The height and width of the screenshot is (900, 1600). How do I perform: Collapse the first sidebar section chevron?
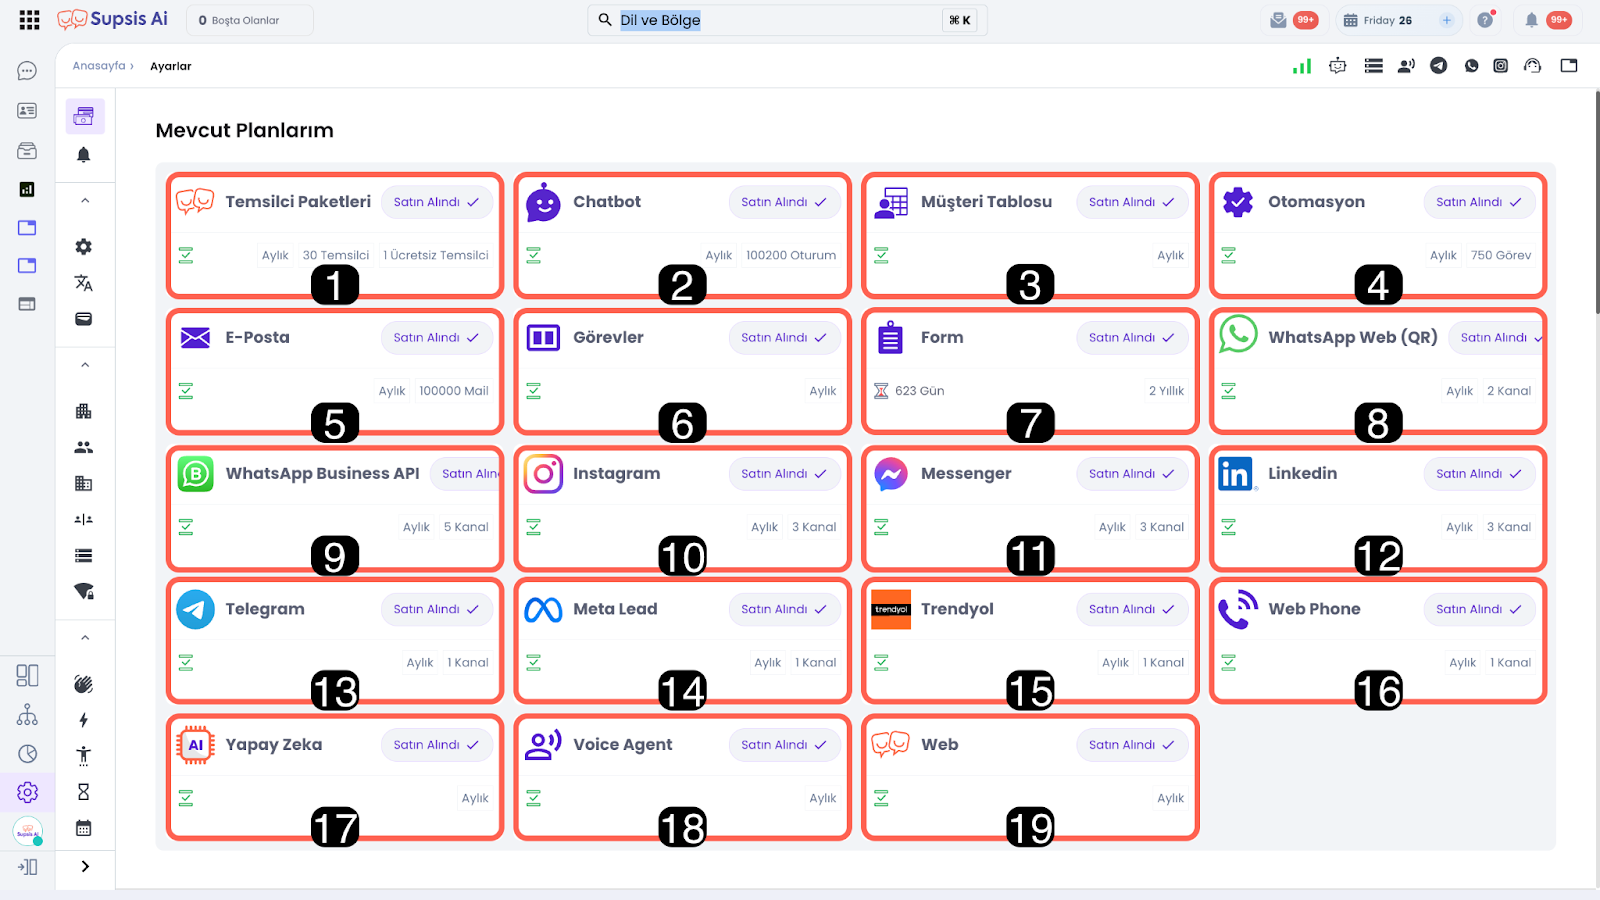click(x=85, y=201)
